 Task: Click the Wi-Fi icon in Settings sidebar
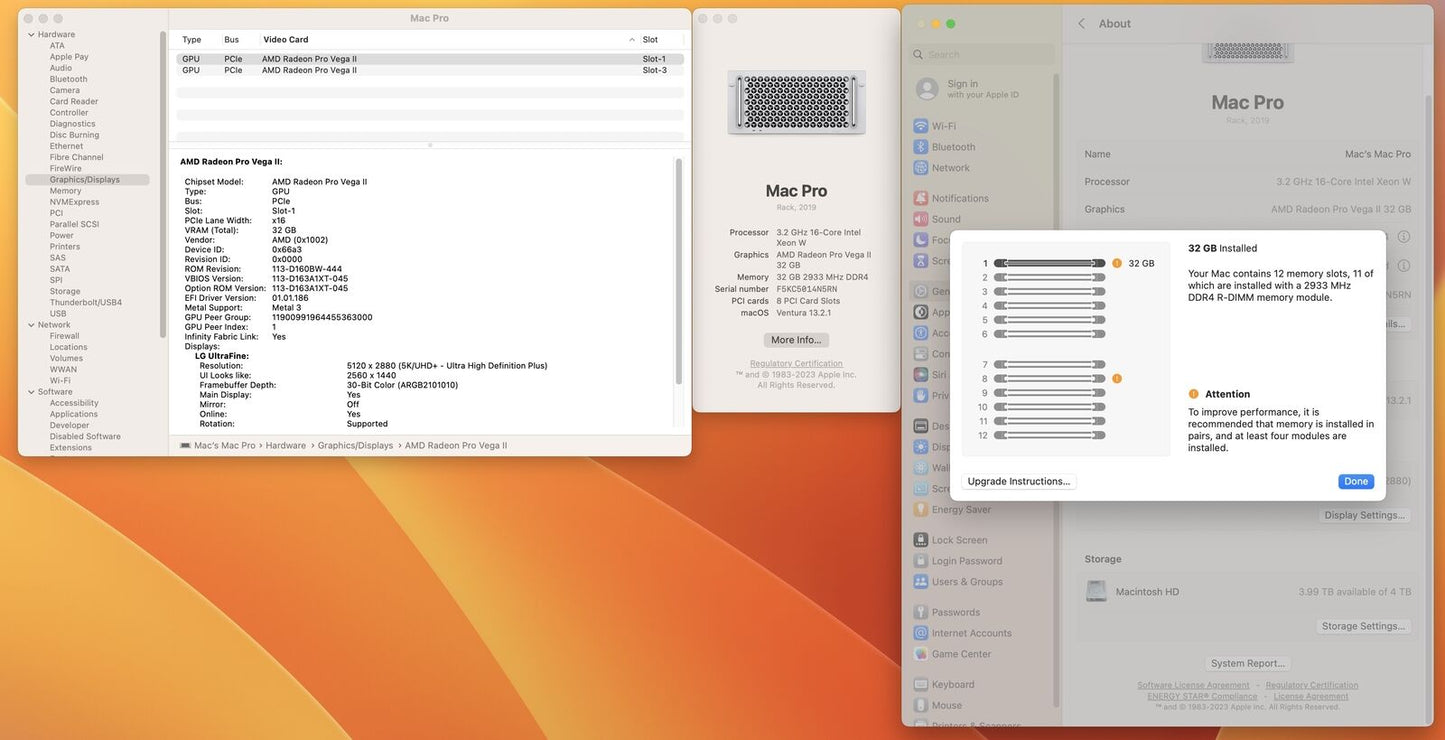tap(920, 126)
